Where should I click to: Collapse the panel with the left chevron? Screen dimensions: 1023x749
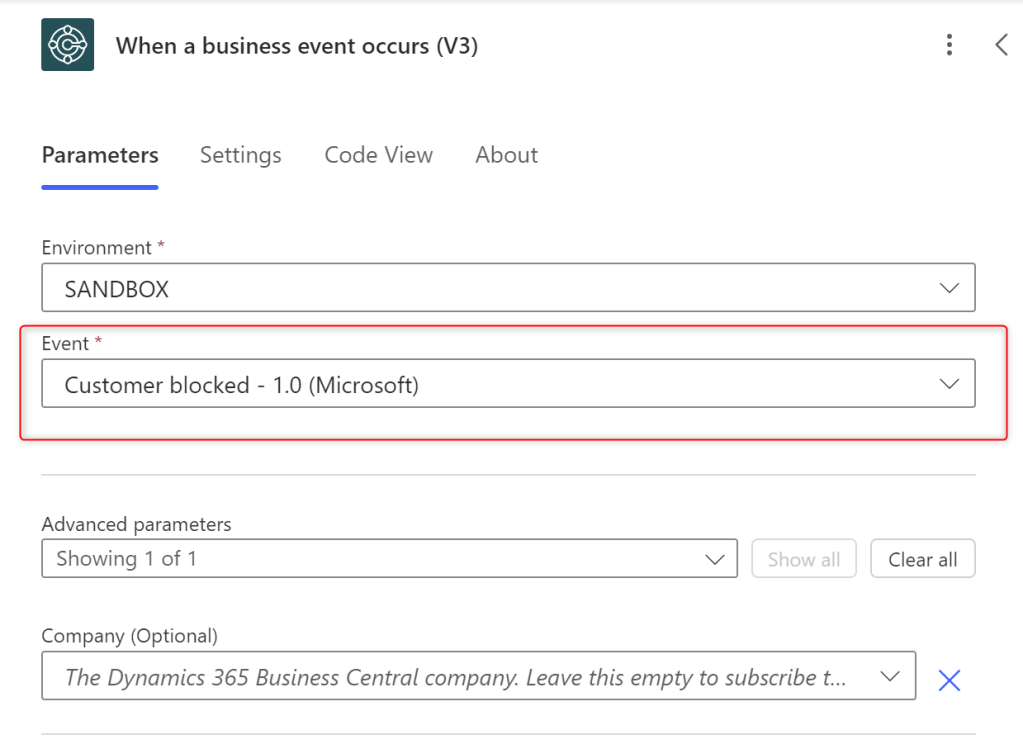(1001, 45)
